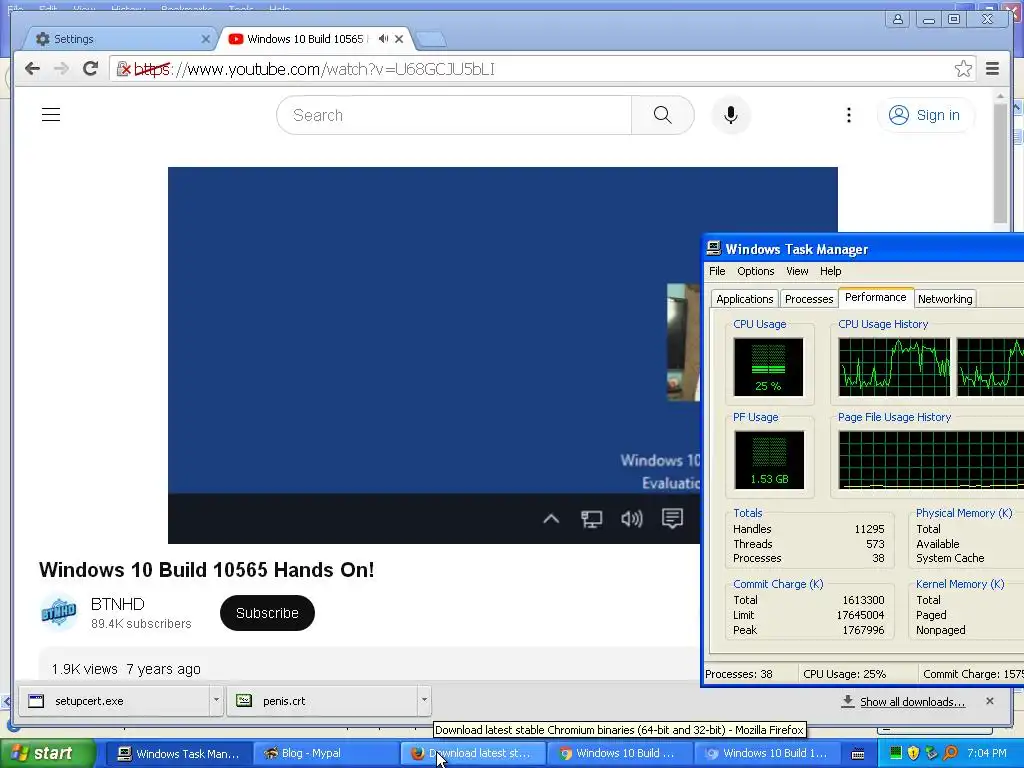The height and width of the screenshot is (768, 1024).
Task: Reload the YouTube page
Action: (x=90, y=69)
